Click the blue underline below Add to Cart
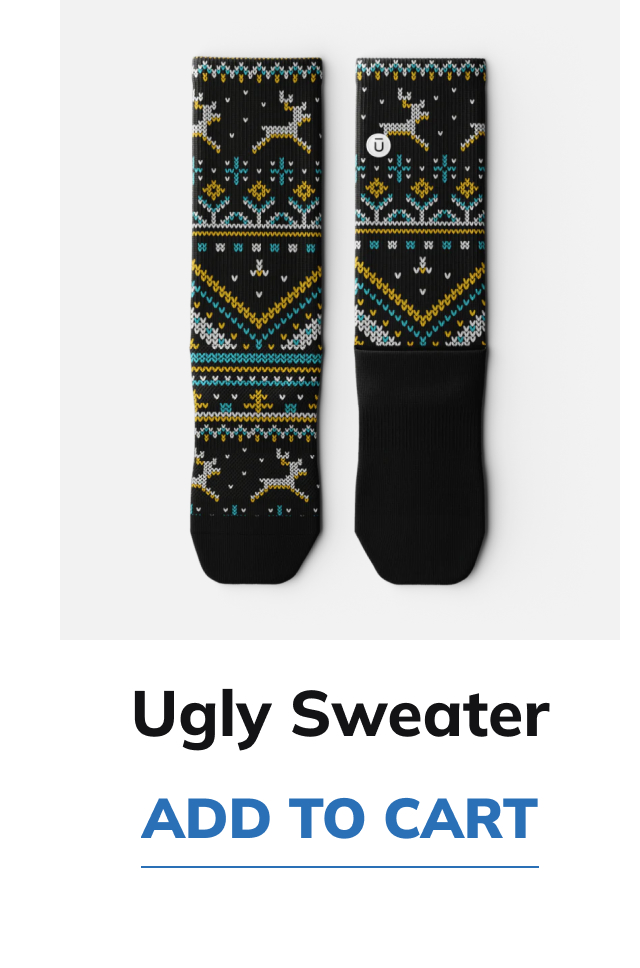The width and height of the screenshot is (640, 968). click(339, 867)
